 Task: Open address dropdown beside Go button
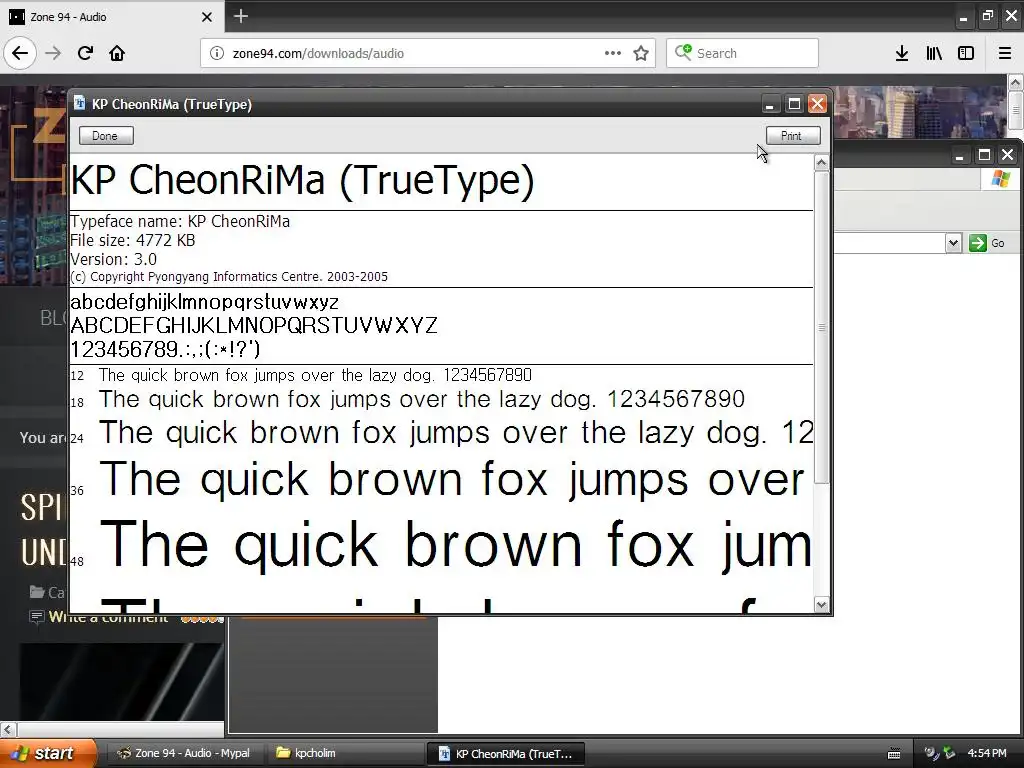coord(953,243)
